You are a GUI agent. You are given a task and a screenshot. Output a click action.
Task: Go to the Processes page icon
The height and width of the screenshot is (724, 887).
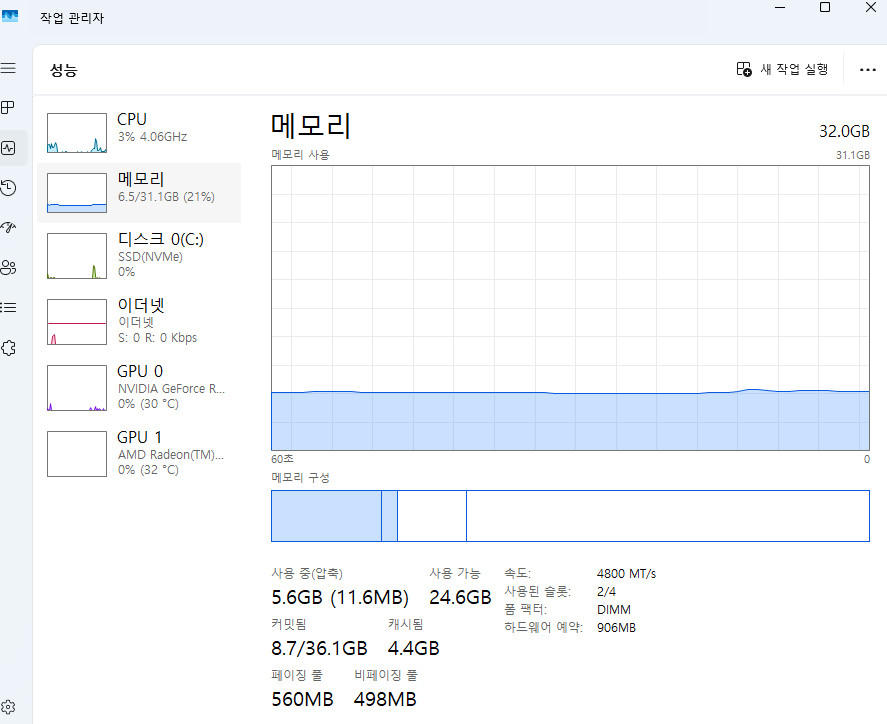[x=8, y=107]
